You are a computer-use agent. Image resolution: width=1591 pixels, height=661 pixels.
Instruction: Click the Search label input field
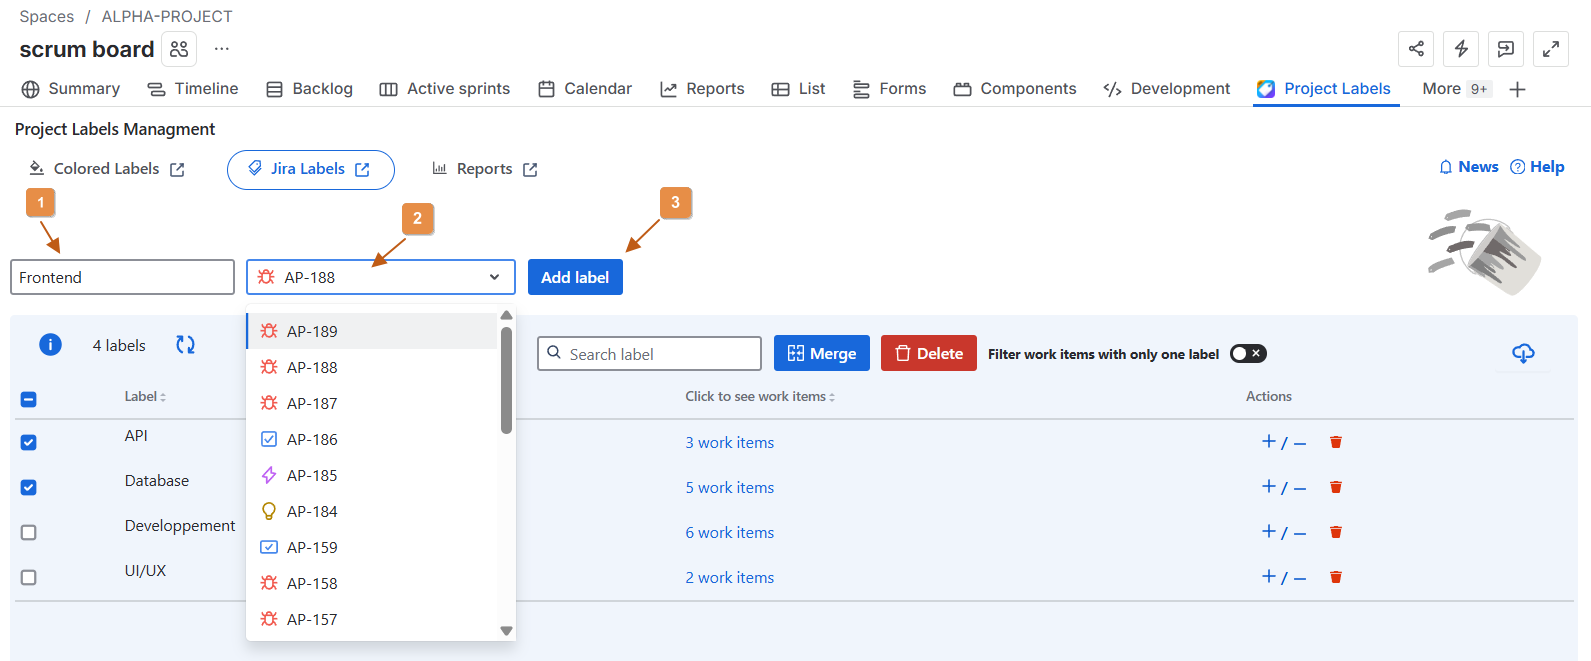click(x=650, y=353)
